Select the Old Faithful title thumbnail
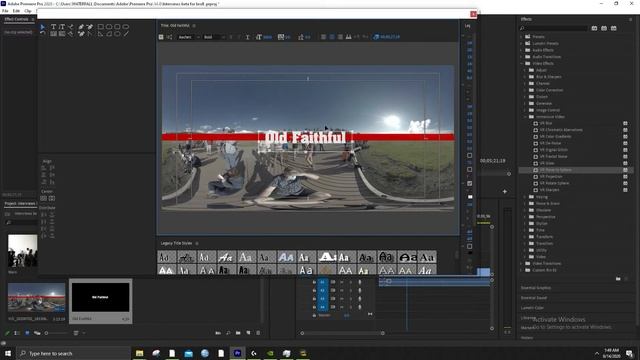Screen dimensions: 640x360 101,298
